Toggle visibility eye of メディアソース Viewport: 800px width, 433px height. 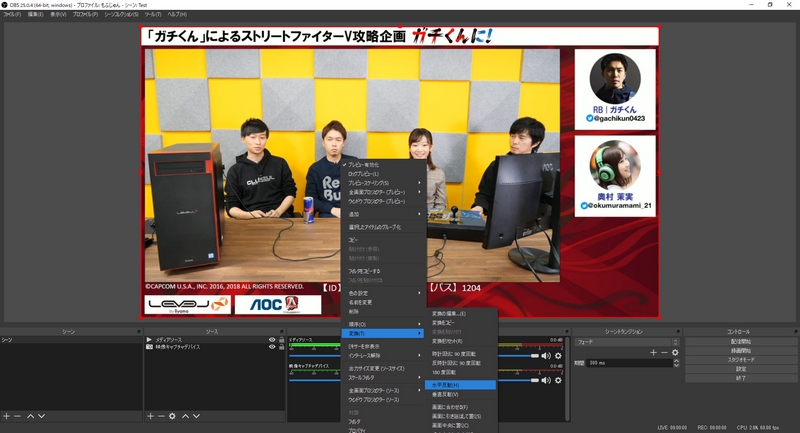click(x=272, y=340)
